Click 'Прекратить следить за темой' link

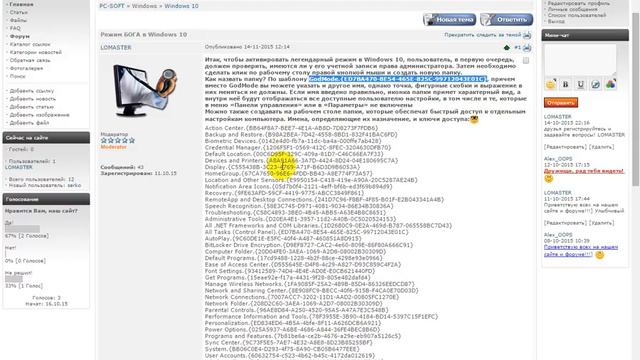pyautogui.click(x=482, y=35)
